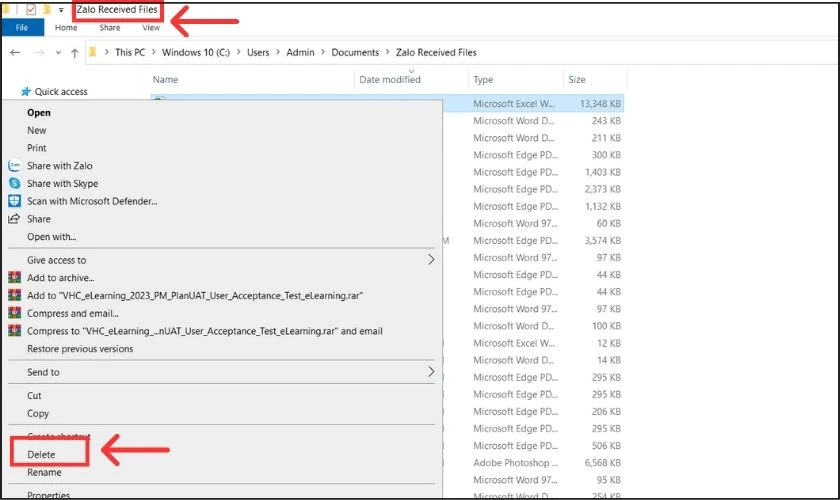Go up one folder level arrow
The height and width of the screenshot is (500, 840).
click(x=74, y=53)
